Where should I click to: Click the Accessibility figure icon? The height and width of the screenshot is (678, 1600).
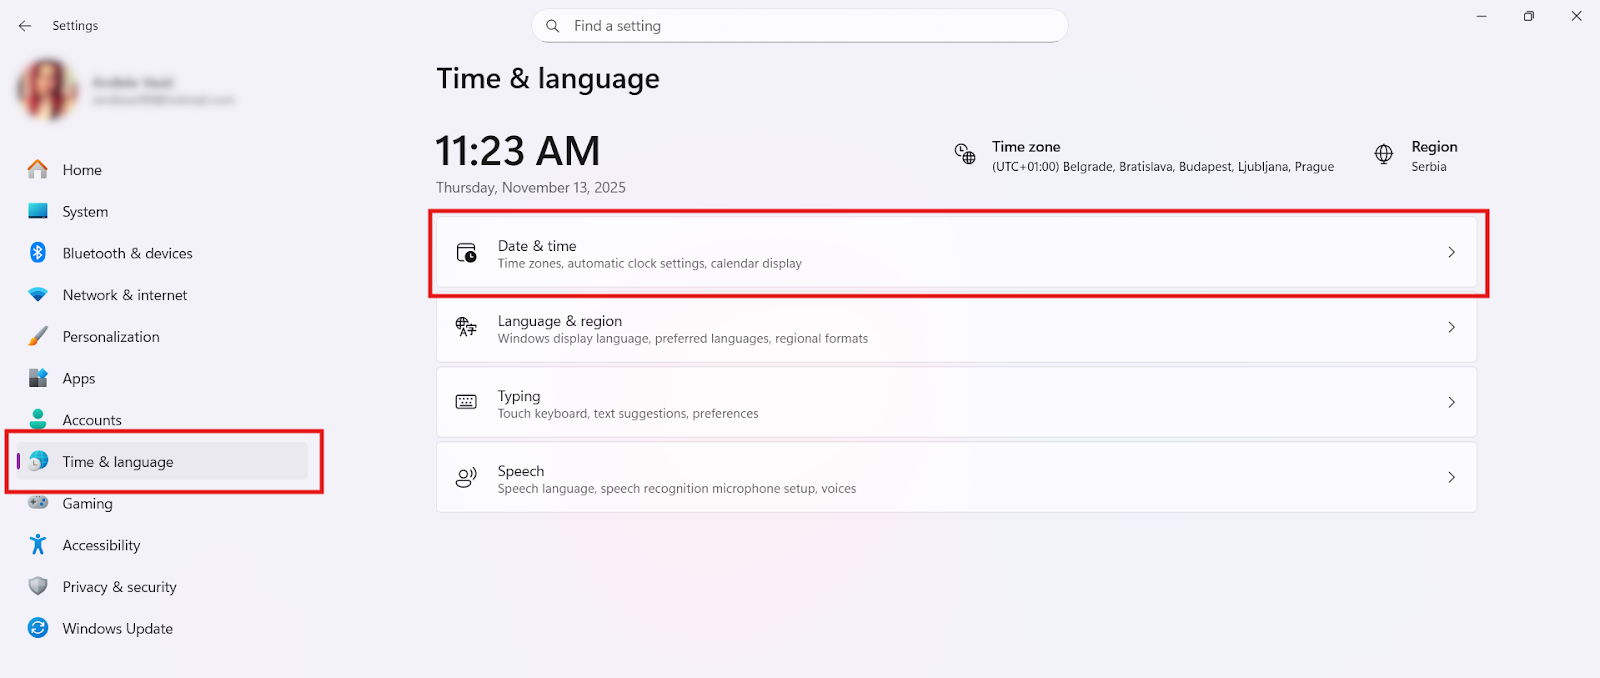[x=38, y=544]
